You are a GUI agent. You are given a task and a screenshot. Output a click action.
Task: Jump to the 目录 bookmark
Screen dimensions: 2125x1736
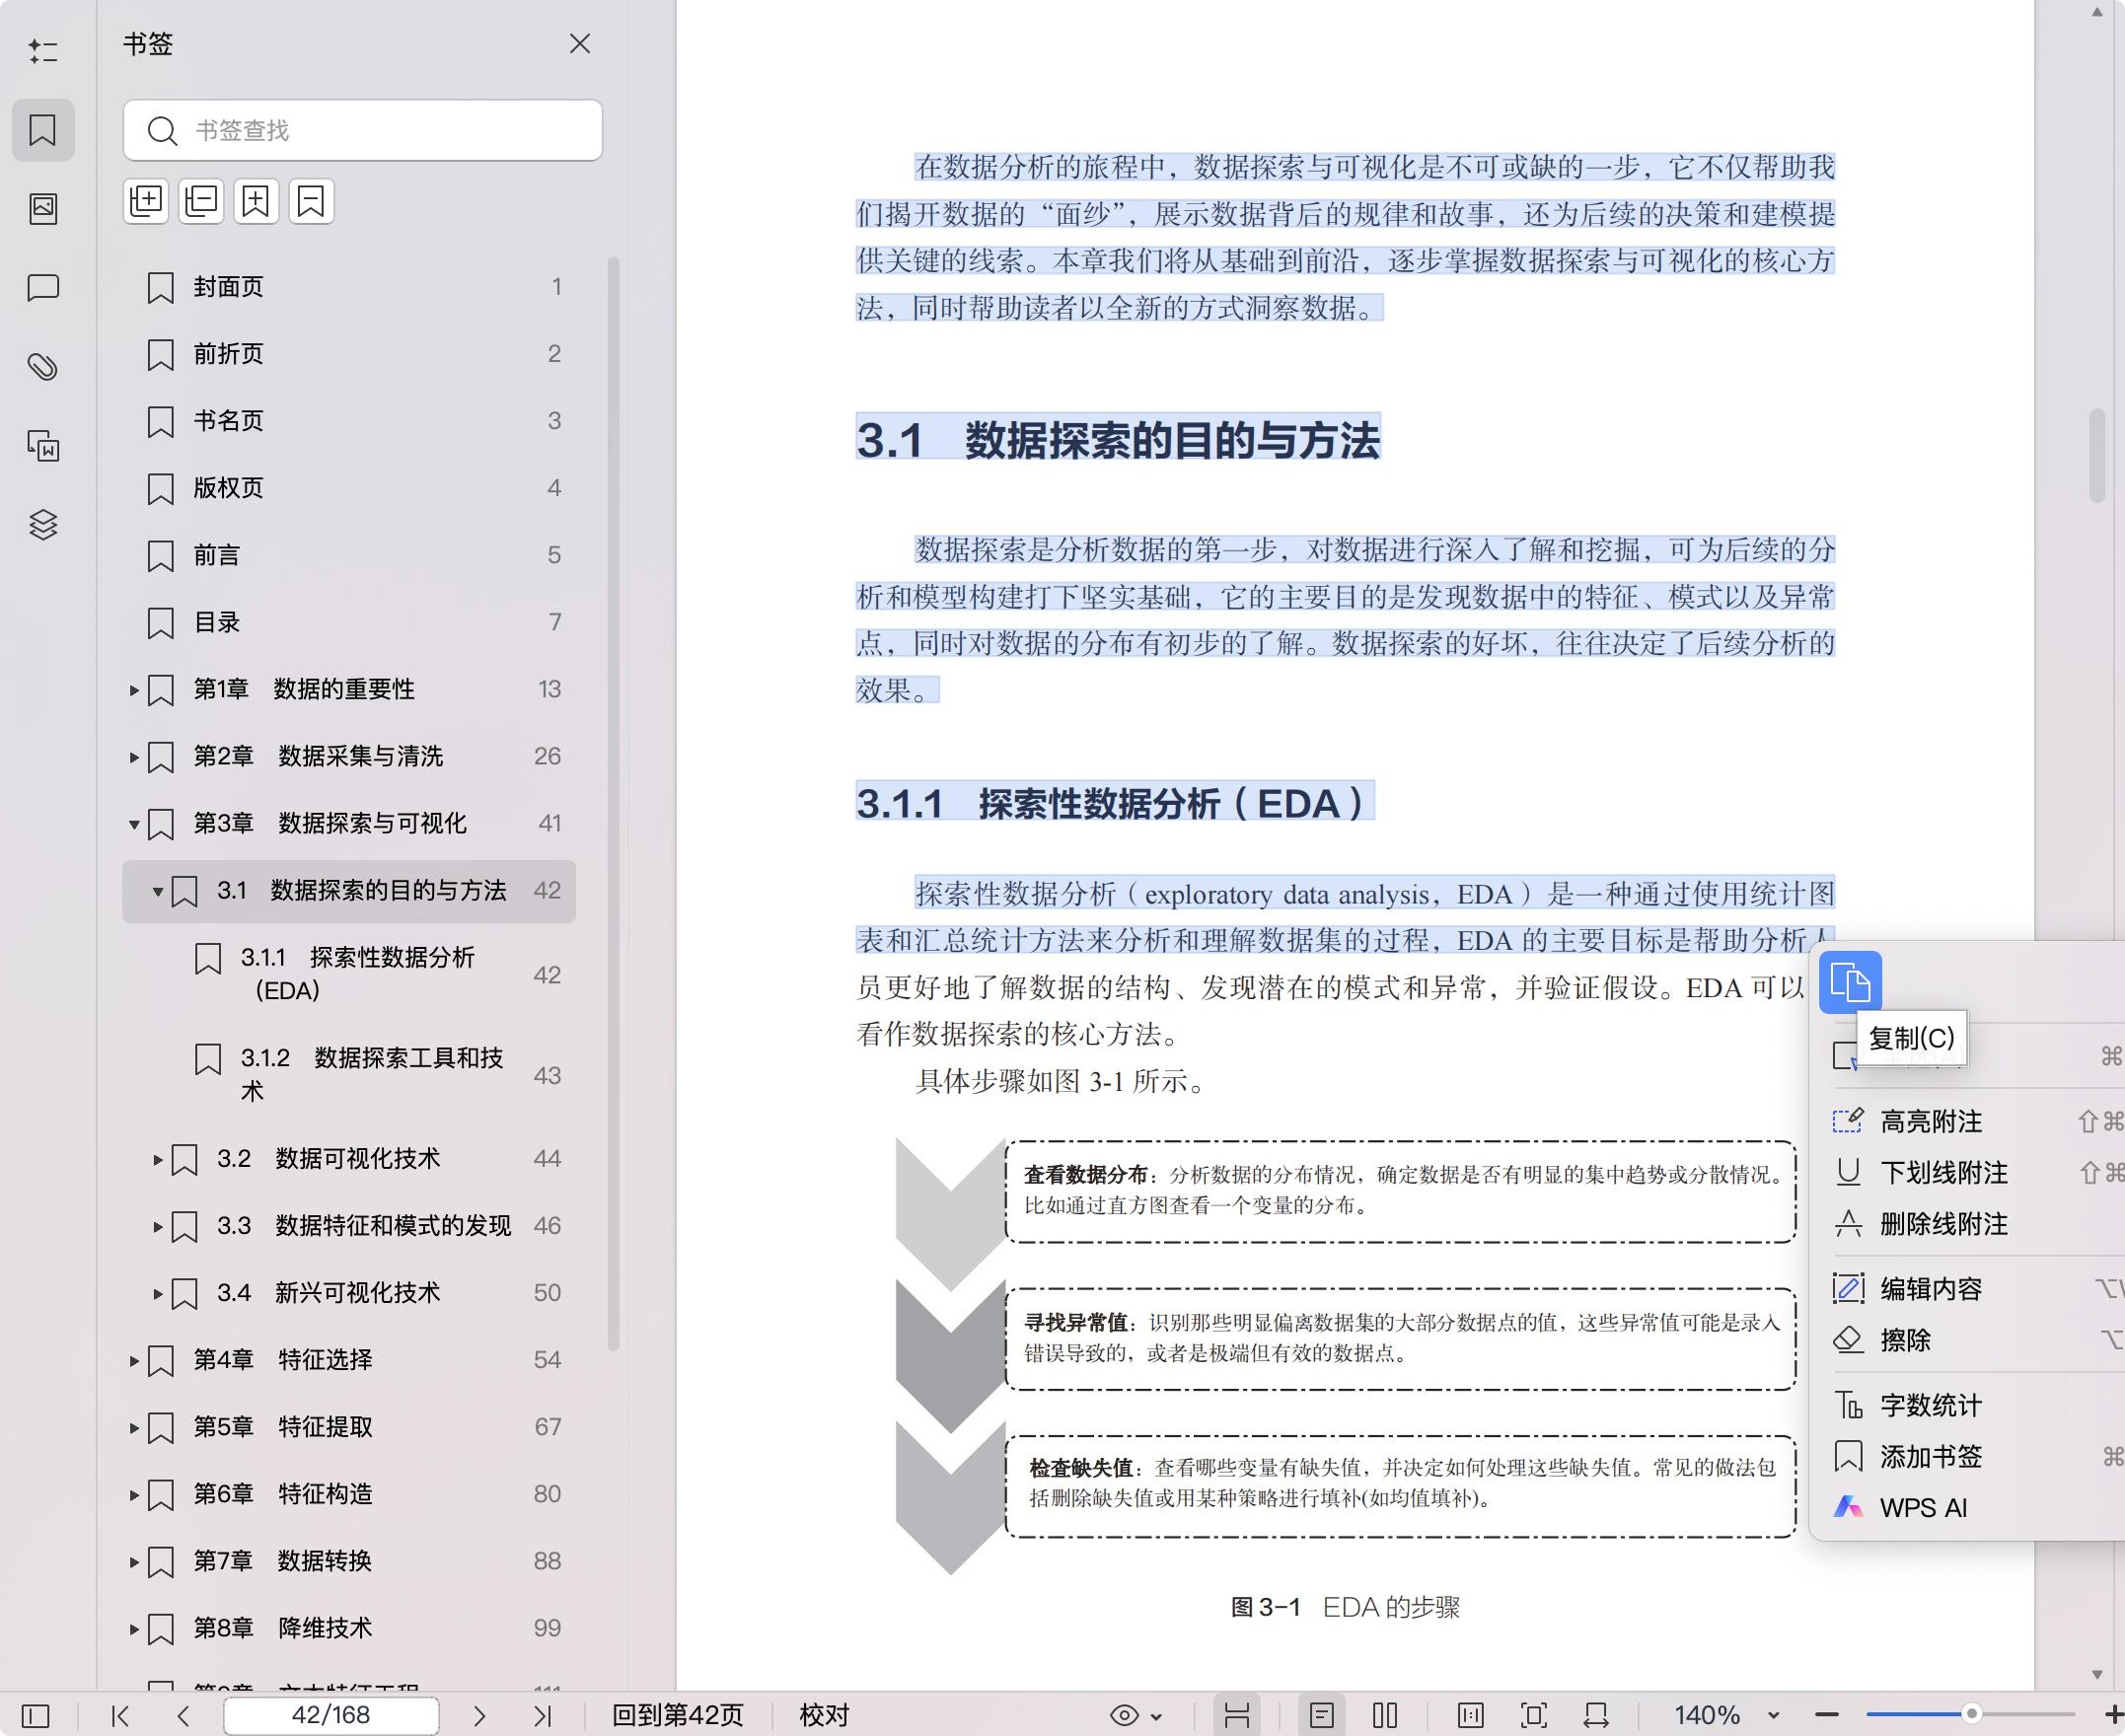[349, 622]
